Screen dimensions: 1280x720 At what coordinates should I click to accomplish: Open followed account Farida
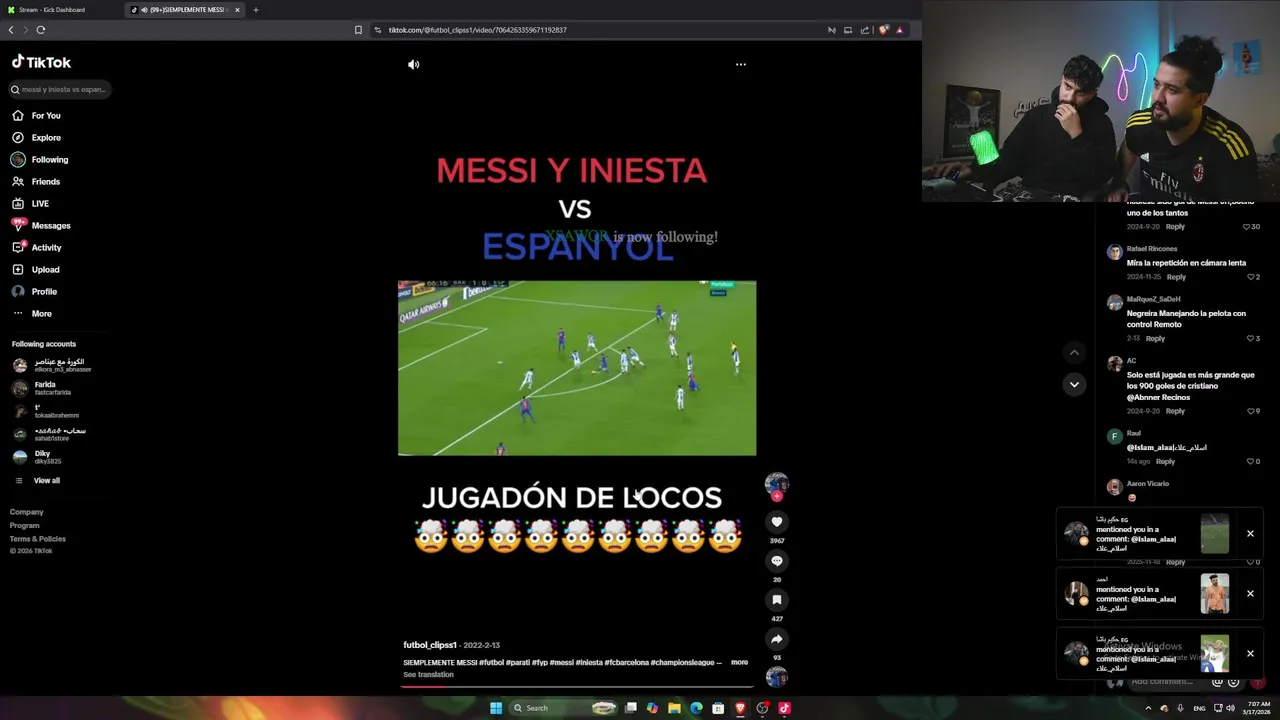click(x=40, y=388)
